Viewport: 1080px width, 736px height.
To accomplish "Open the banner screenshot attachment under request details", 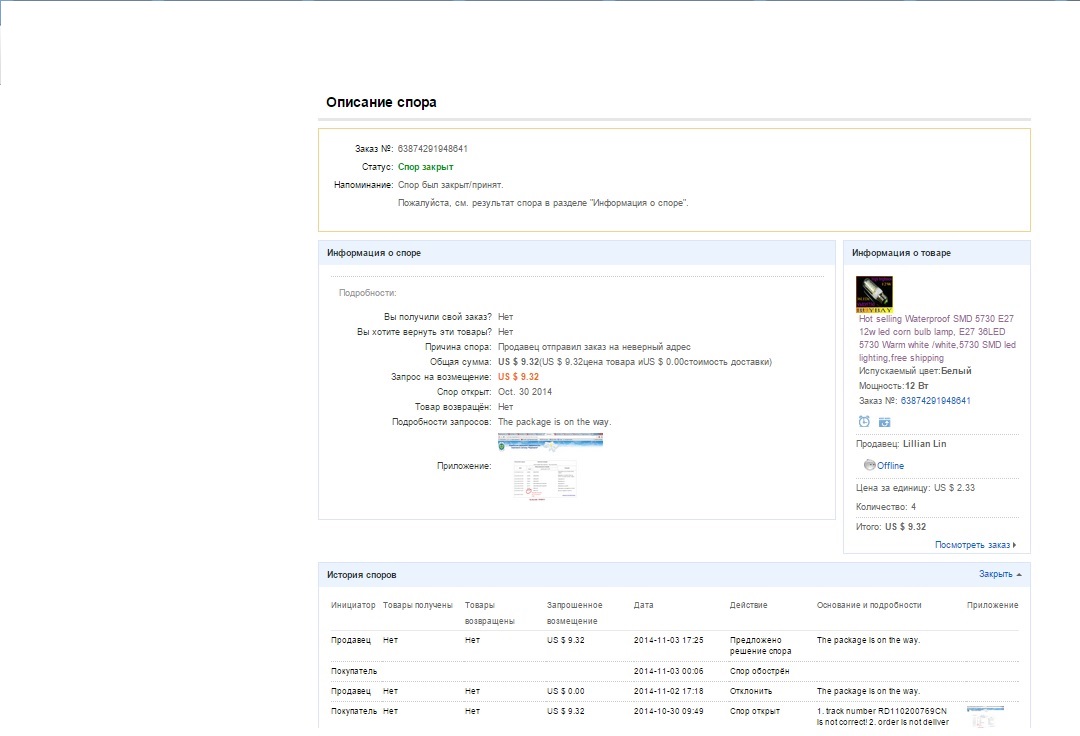I will pyautogui.click(x=550, y=441).
